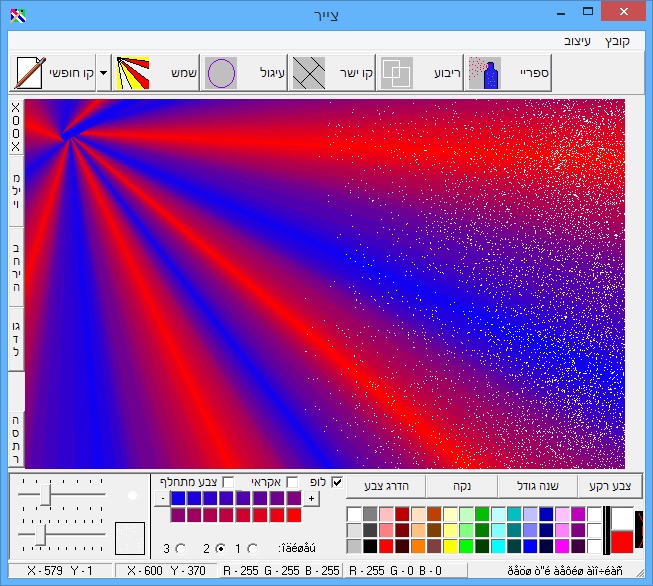Viewport: 653px width, 586px height.
Task: Open the dropdown arrow beside the pencil tool
Action: (104, 73)
